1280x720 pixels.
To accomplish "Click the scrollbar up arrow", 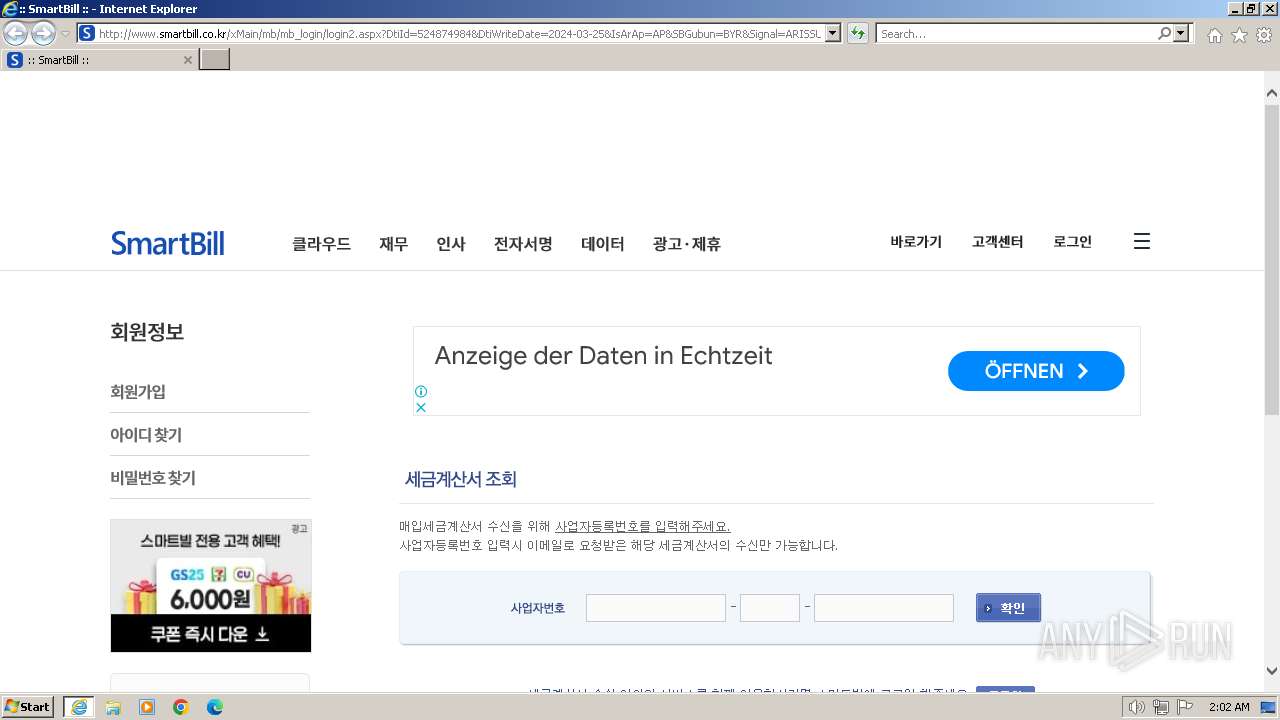I will click(x=1272, y=94).
